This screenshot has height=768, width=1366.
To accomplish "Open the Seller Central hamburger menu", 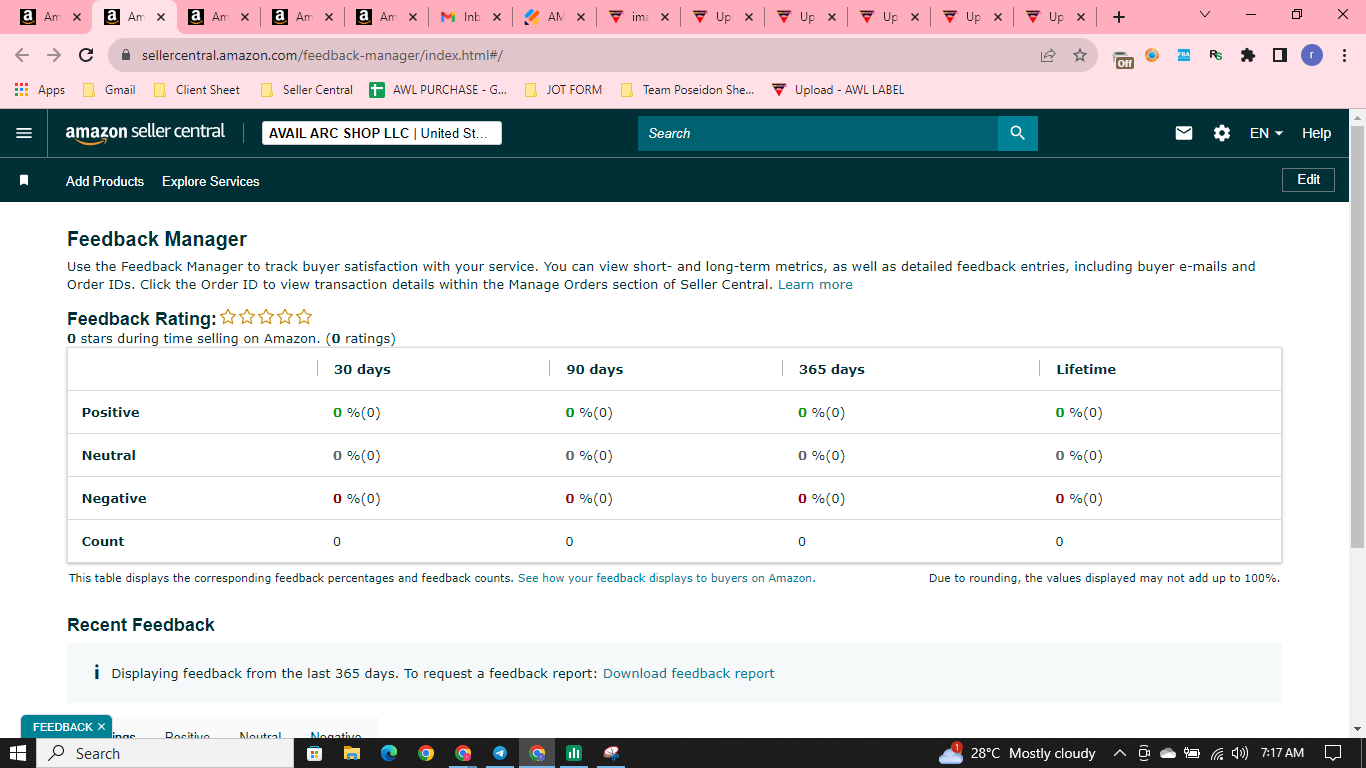I will 24,133.
